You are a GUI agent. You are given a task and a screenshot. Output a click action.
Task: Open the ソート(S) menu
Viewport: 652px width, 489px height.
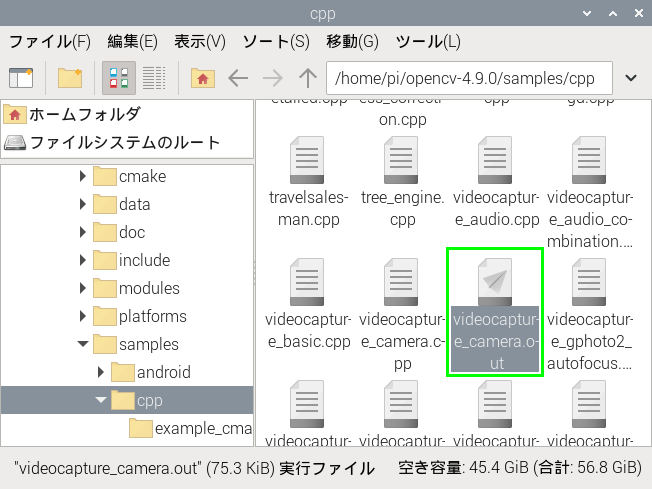tap(276, 42)
